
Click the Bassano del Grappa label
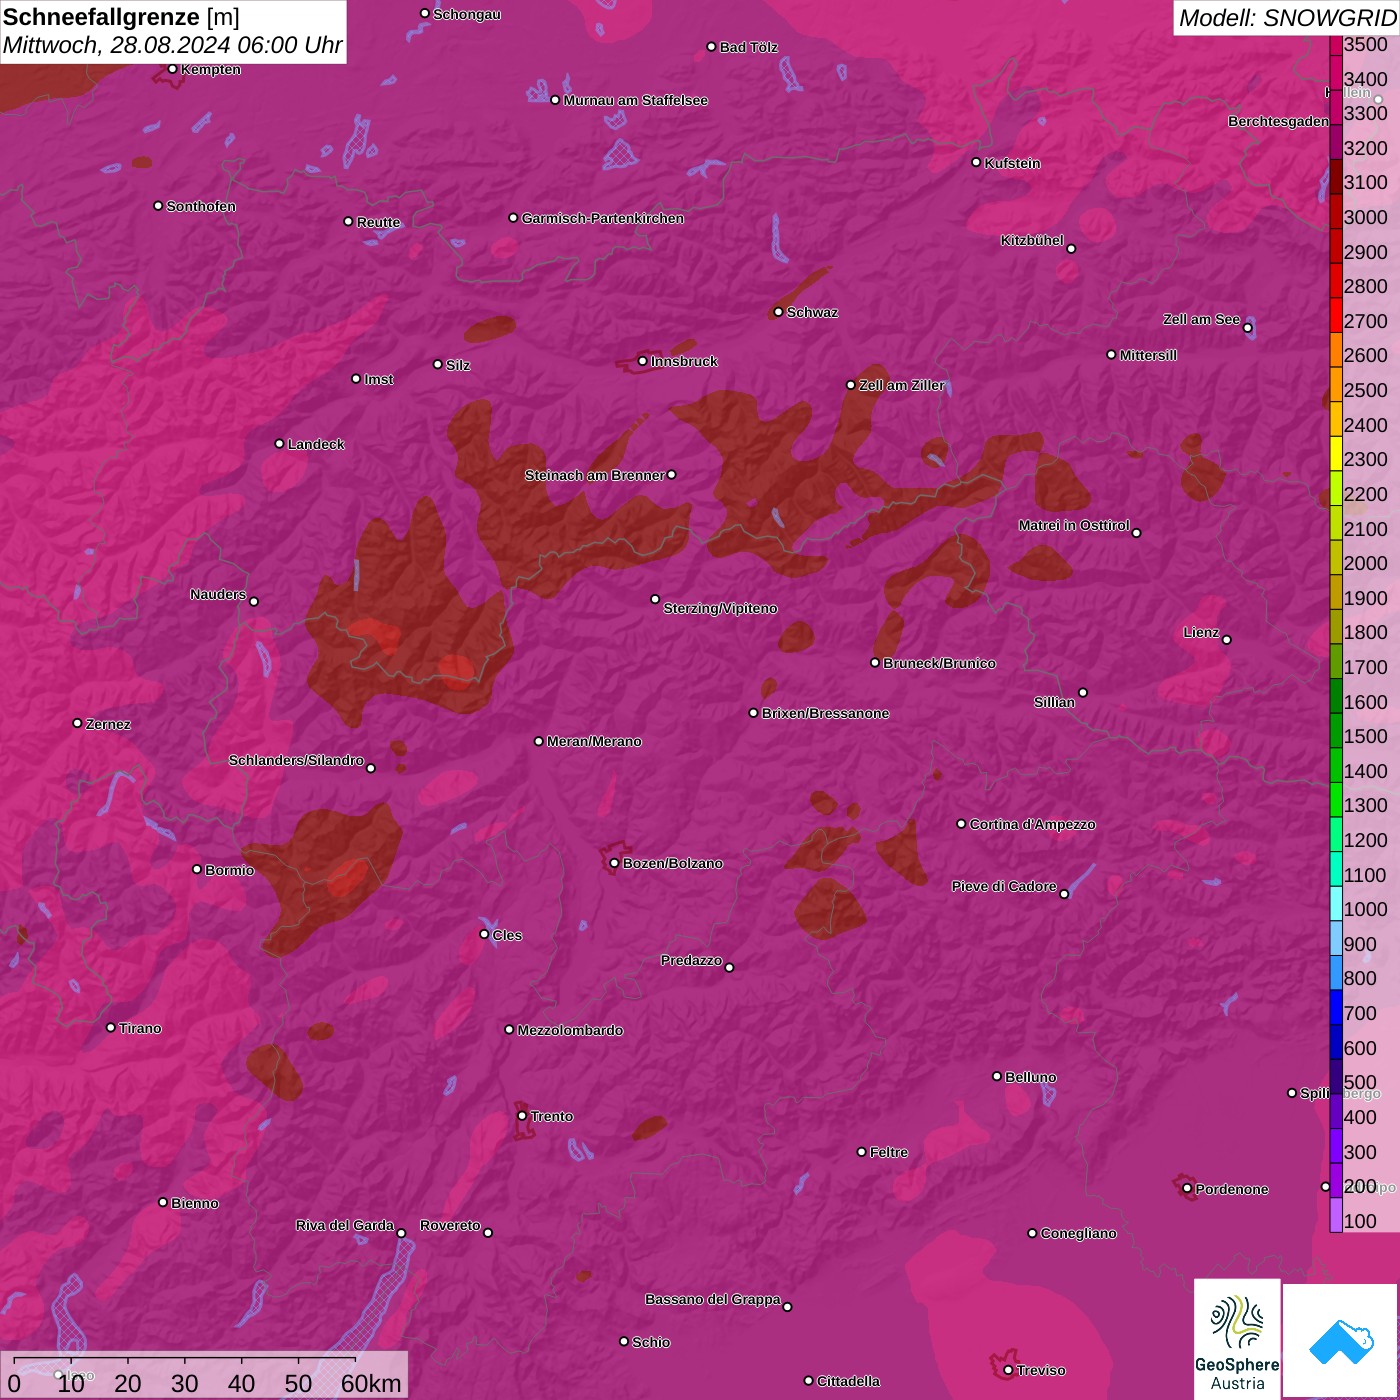[x=712, y=1299]
